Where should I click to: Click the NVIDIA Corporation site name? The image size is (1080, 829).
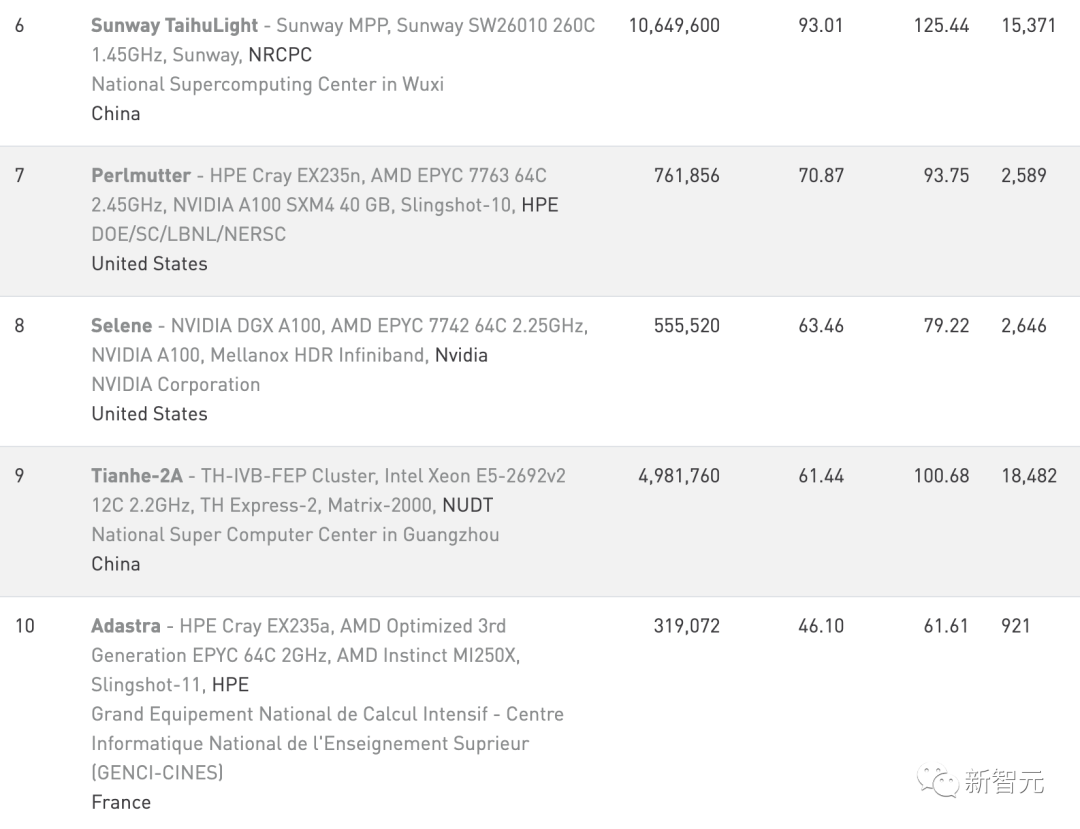pyautogui.click(x=175, y=384)
